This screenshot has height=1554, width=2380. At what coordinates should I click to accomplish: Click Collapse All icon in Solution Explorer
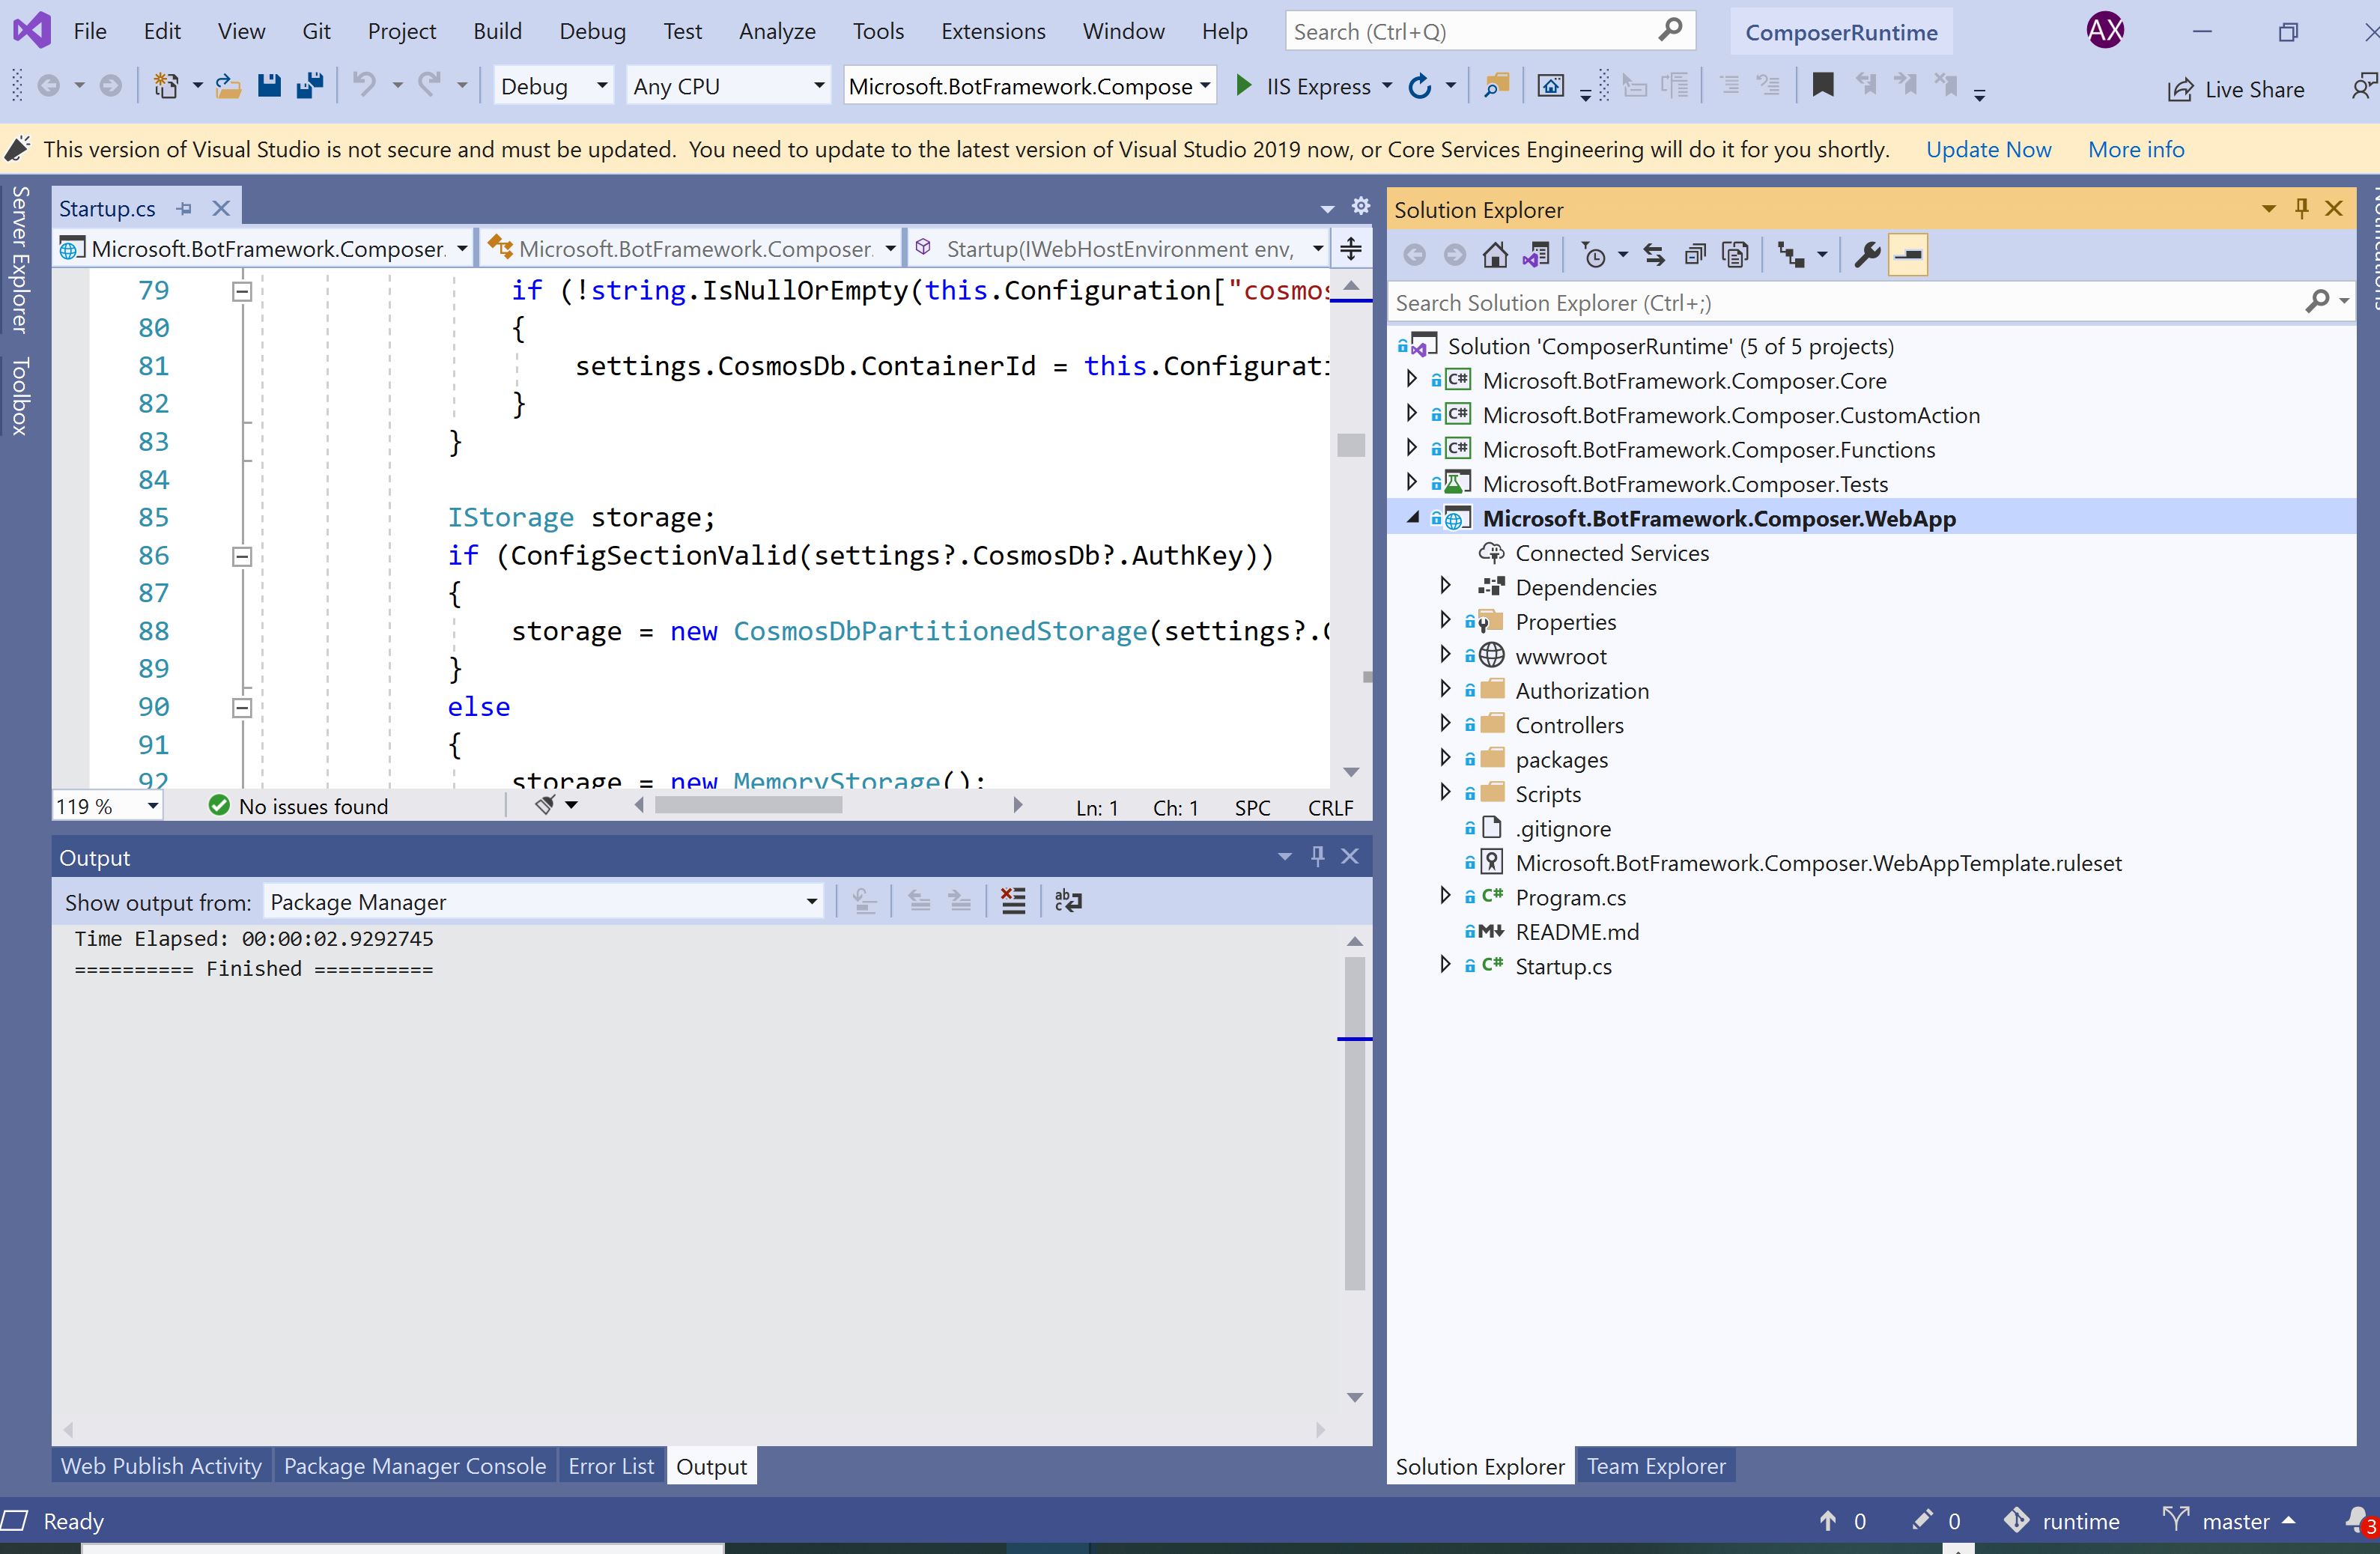tap(1695, 255)
